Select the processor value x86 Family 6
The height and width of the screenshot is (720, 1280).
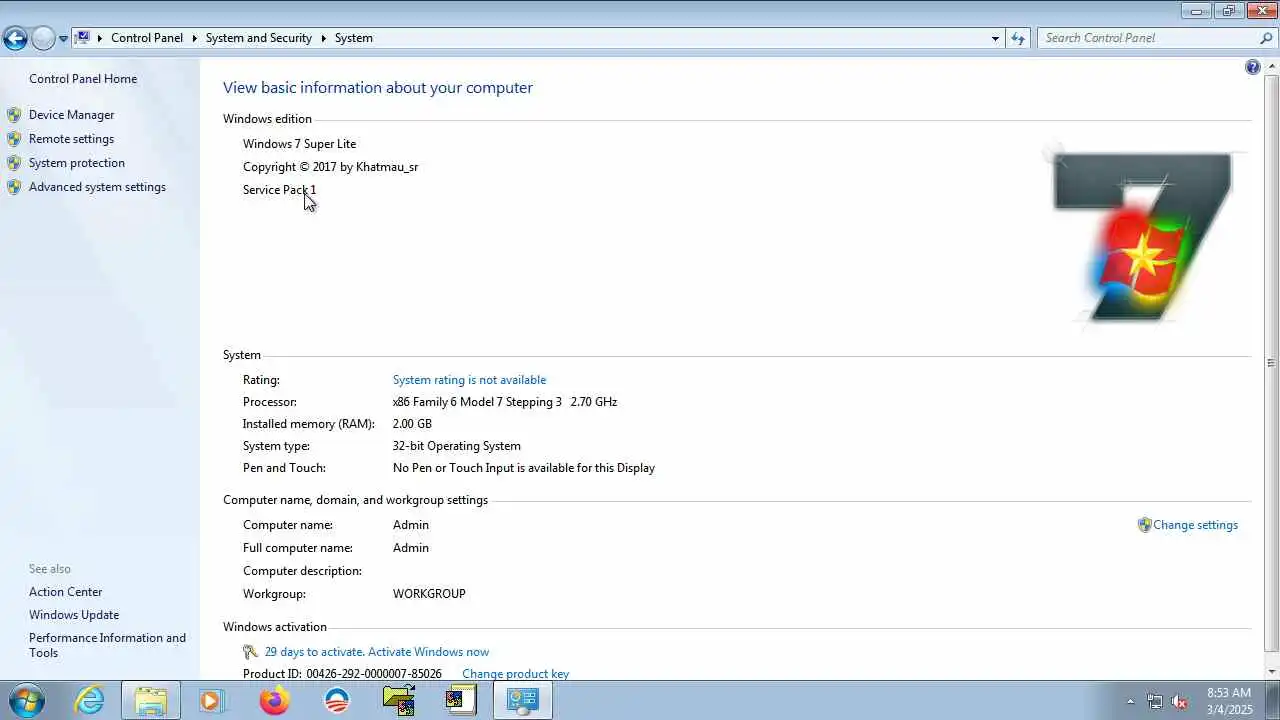pyautogui.click(x=505, y=402)
